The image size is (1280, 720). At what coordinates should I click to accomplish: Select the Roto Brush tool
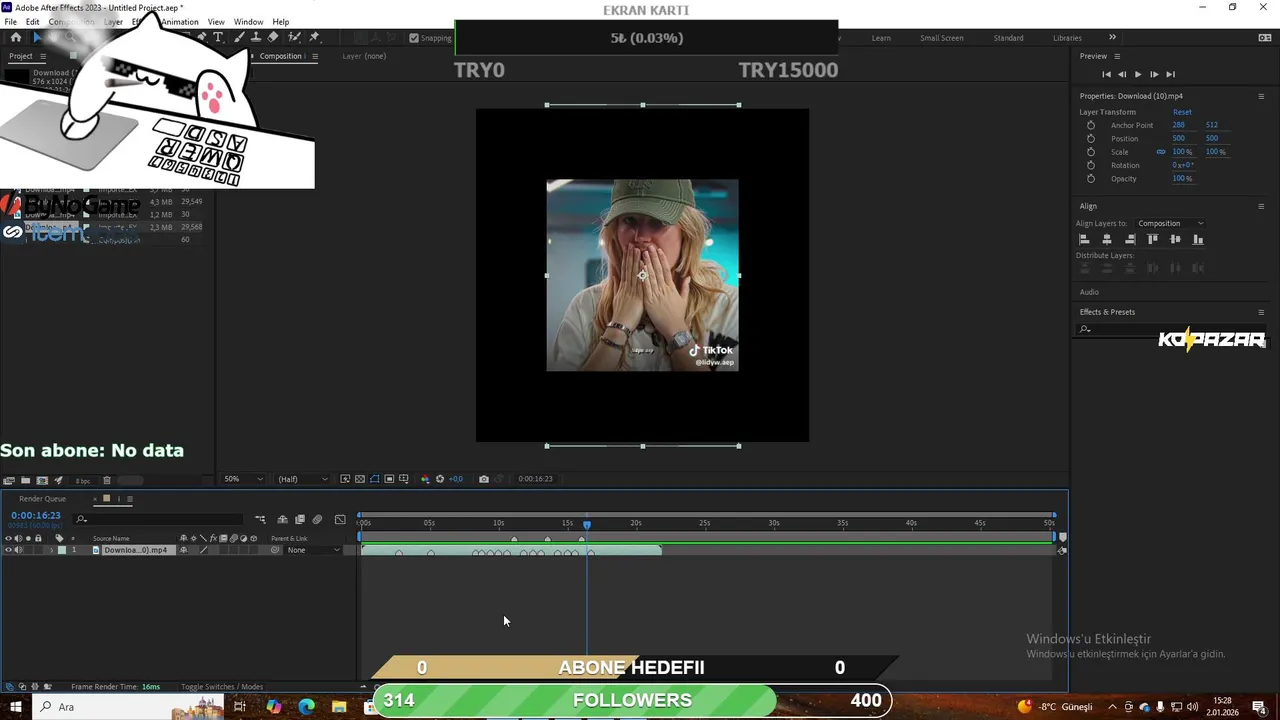[294, 38]
